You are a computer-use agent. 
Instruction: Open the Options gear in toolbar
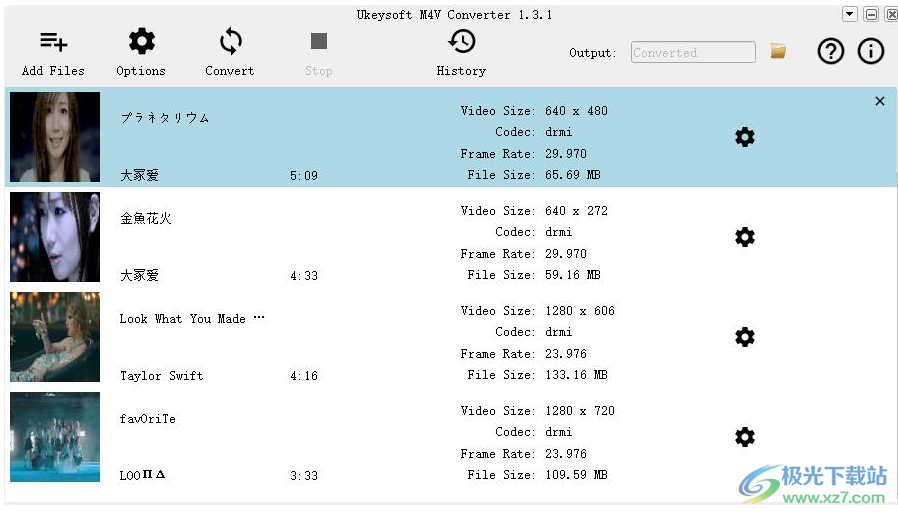point(141,41)
